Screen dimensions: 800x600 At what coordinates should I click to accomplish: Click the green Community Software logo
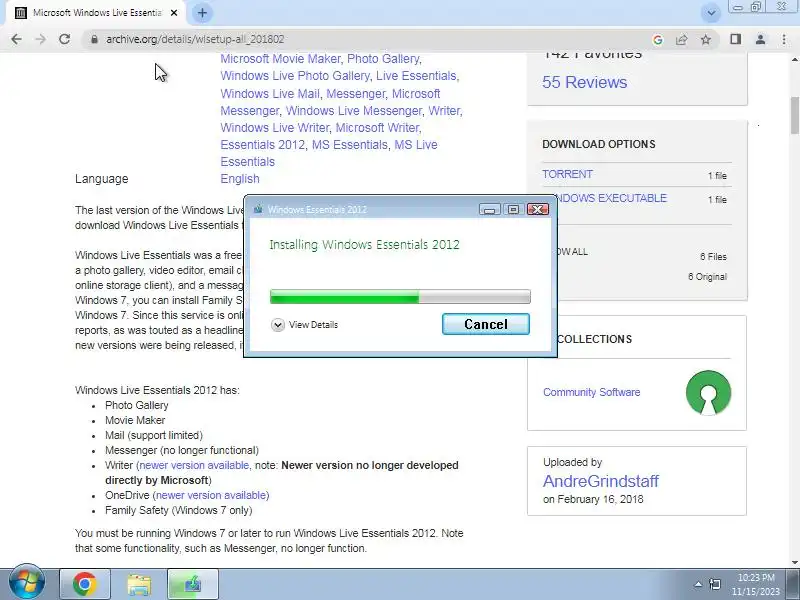pyautogui.click(x=708, y=392)
